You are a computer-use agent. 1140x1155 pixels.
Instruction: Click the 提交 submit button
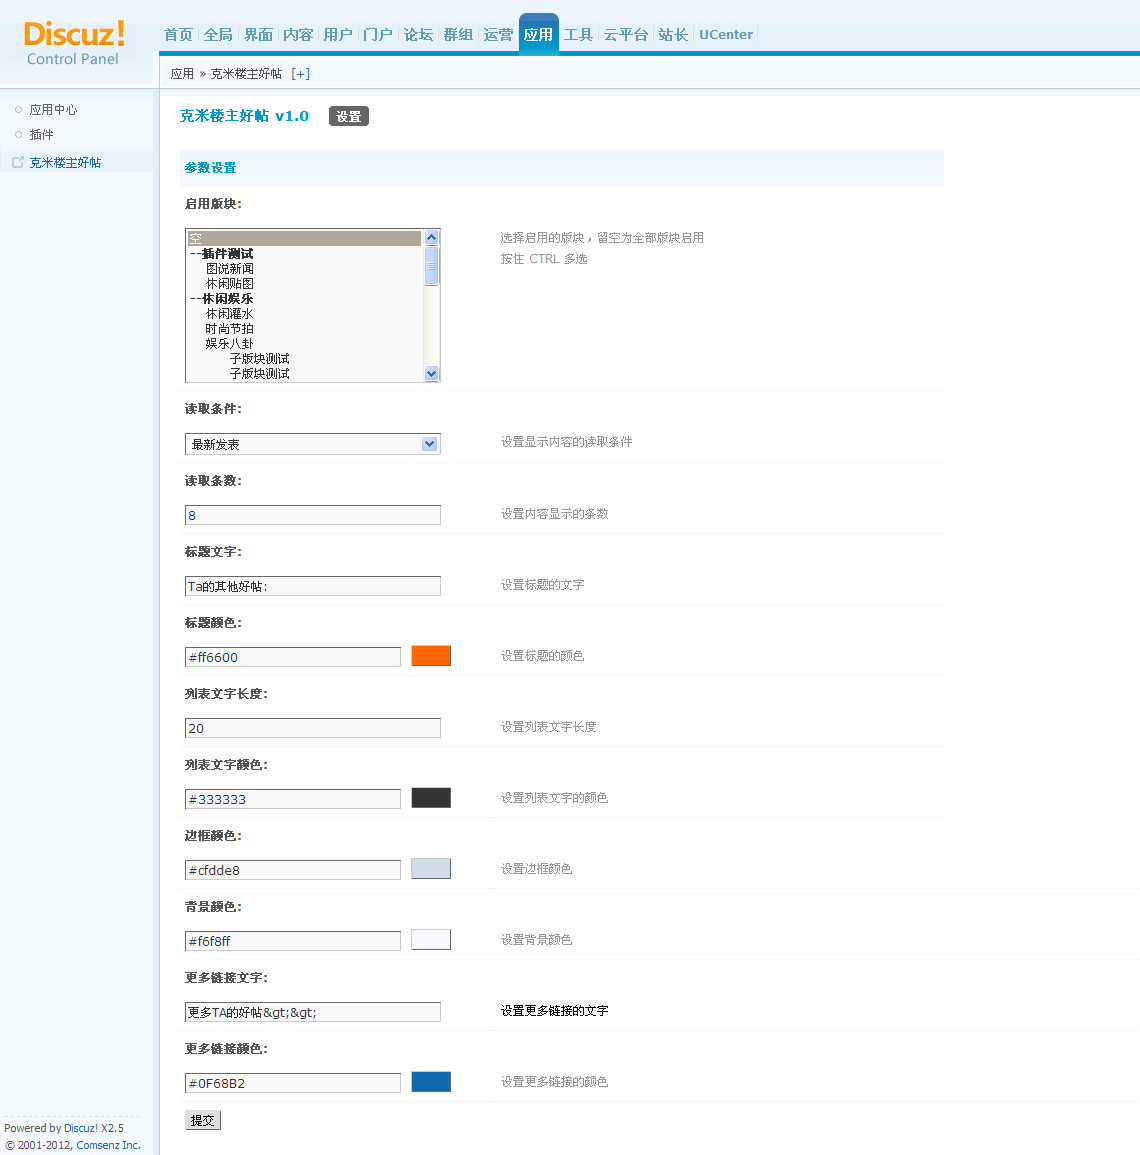[202, 1120]
